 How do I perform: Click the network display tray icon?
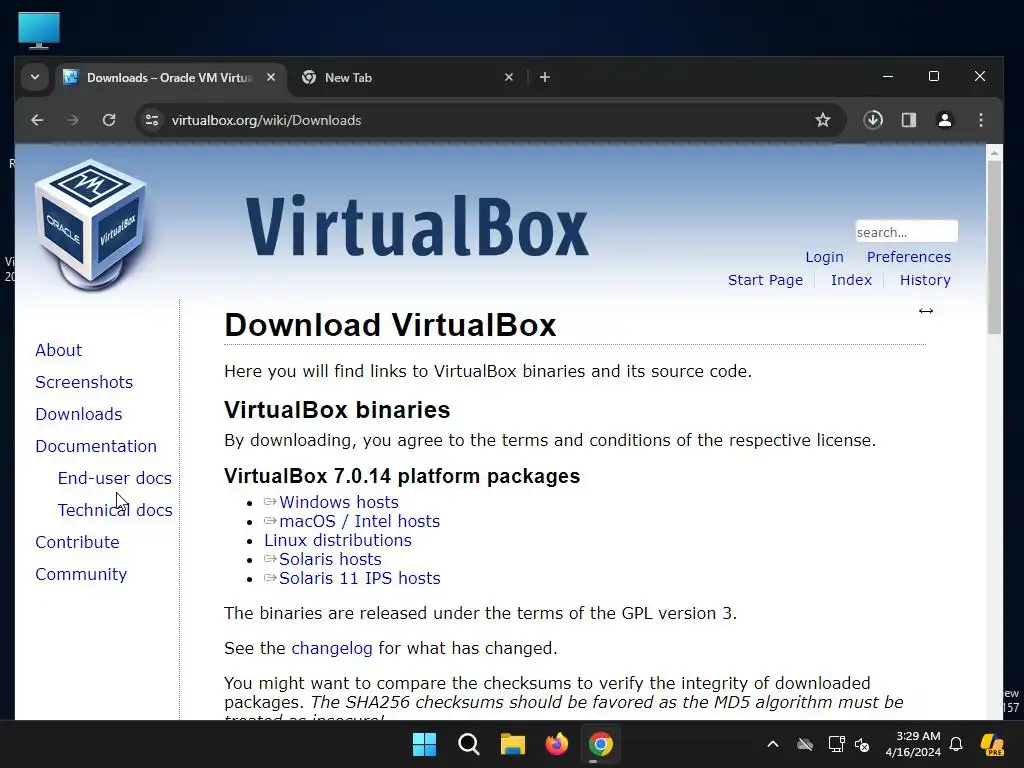pyautogui.click(x=836, y=744)
